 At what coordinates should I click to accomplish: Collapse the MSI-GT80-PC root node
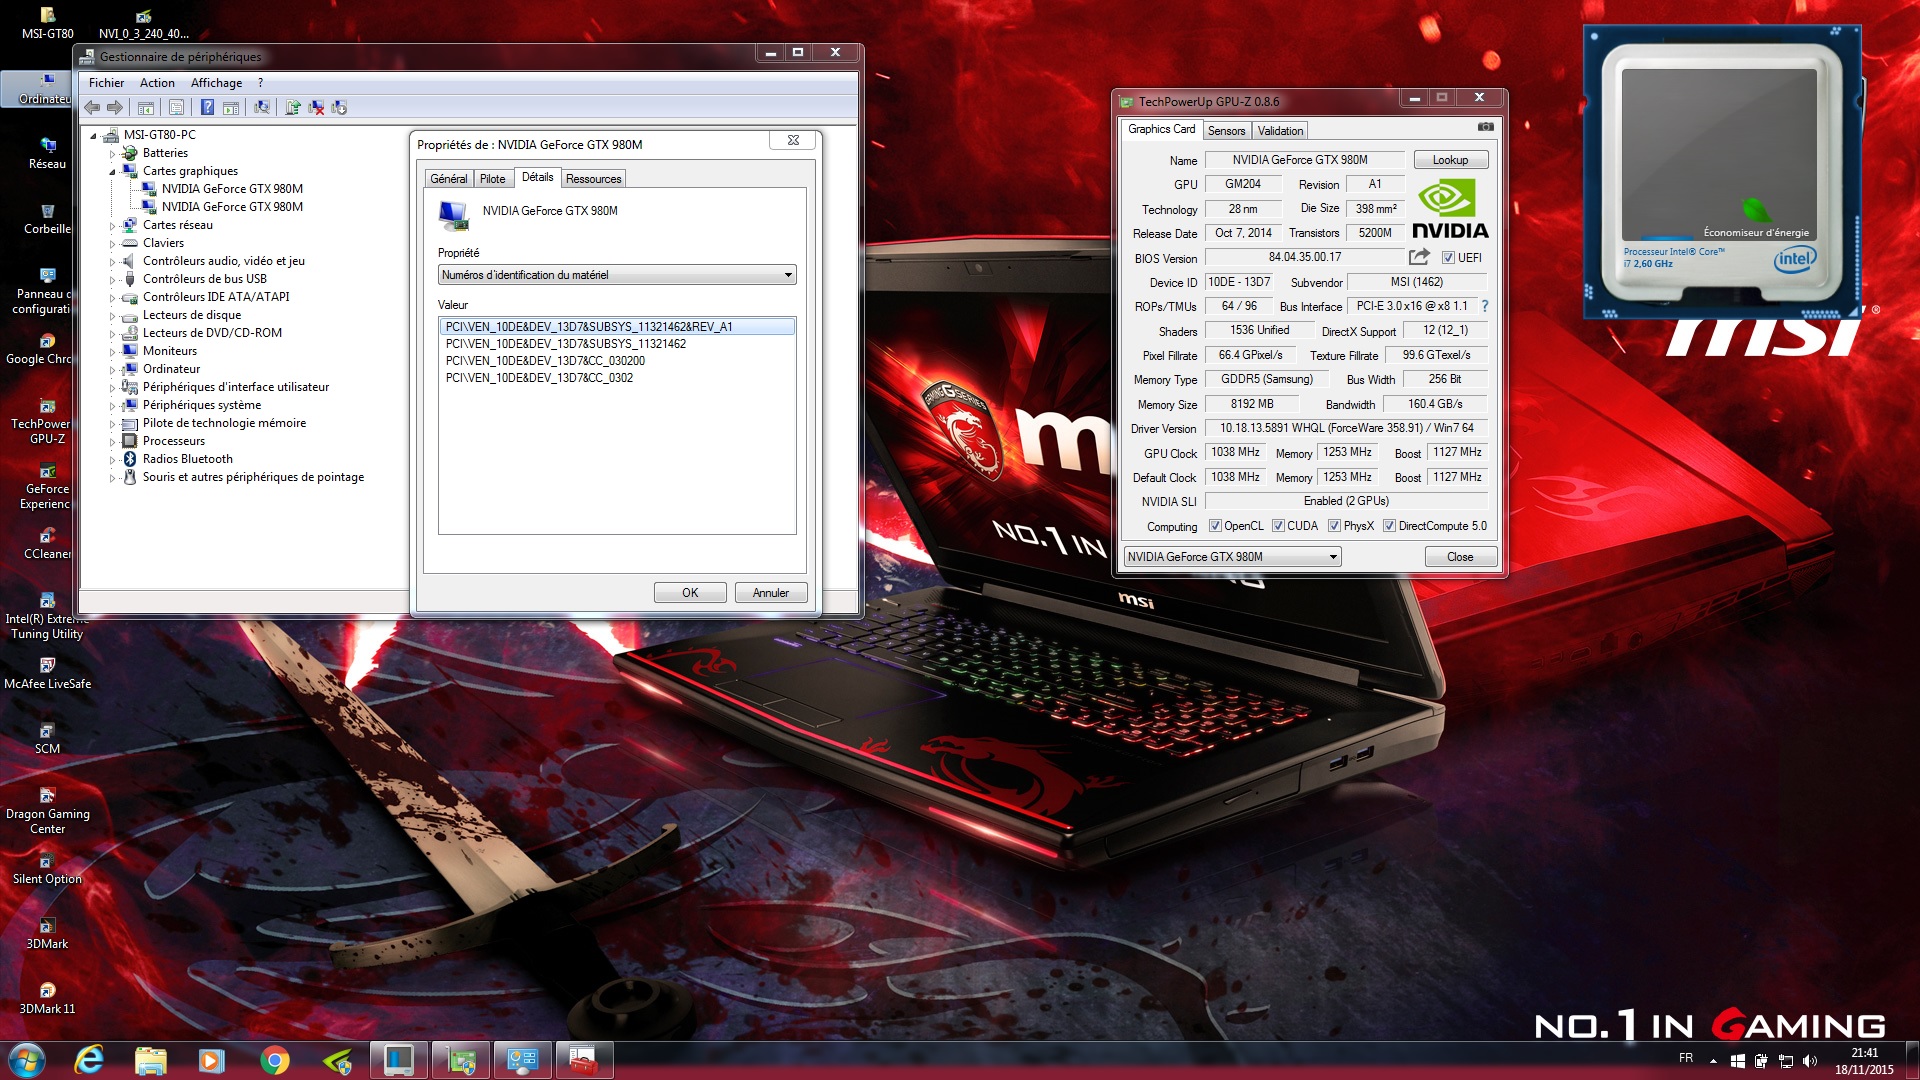pyautogui.click(x=93, y=136)
